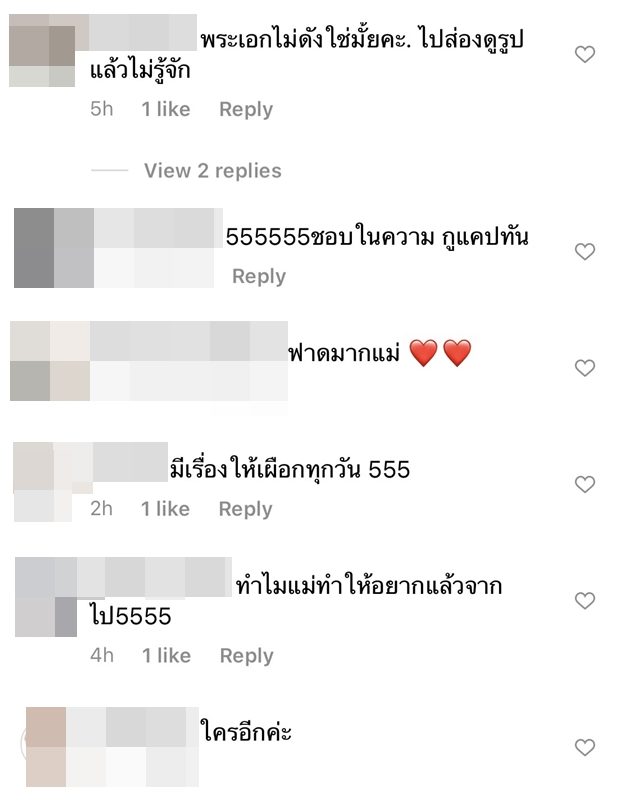This screenshot has width=632, height=800.
Task: Open avatar of the ใครอีกค่ะ commenter
Action: (46, 747)
